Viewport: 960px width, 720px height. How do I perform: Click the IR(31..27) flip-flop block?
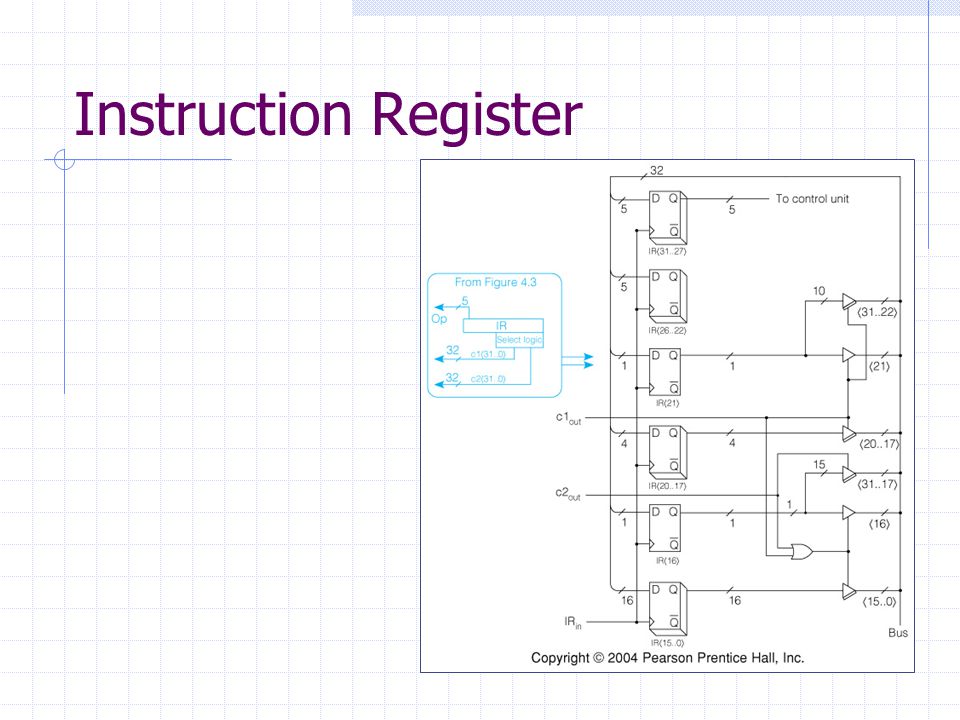point(668,218)
